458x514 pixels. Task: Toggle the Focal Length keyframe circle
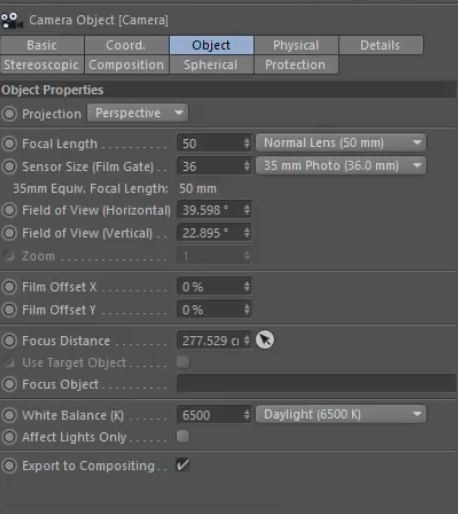click(9, 144)
